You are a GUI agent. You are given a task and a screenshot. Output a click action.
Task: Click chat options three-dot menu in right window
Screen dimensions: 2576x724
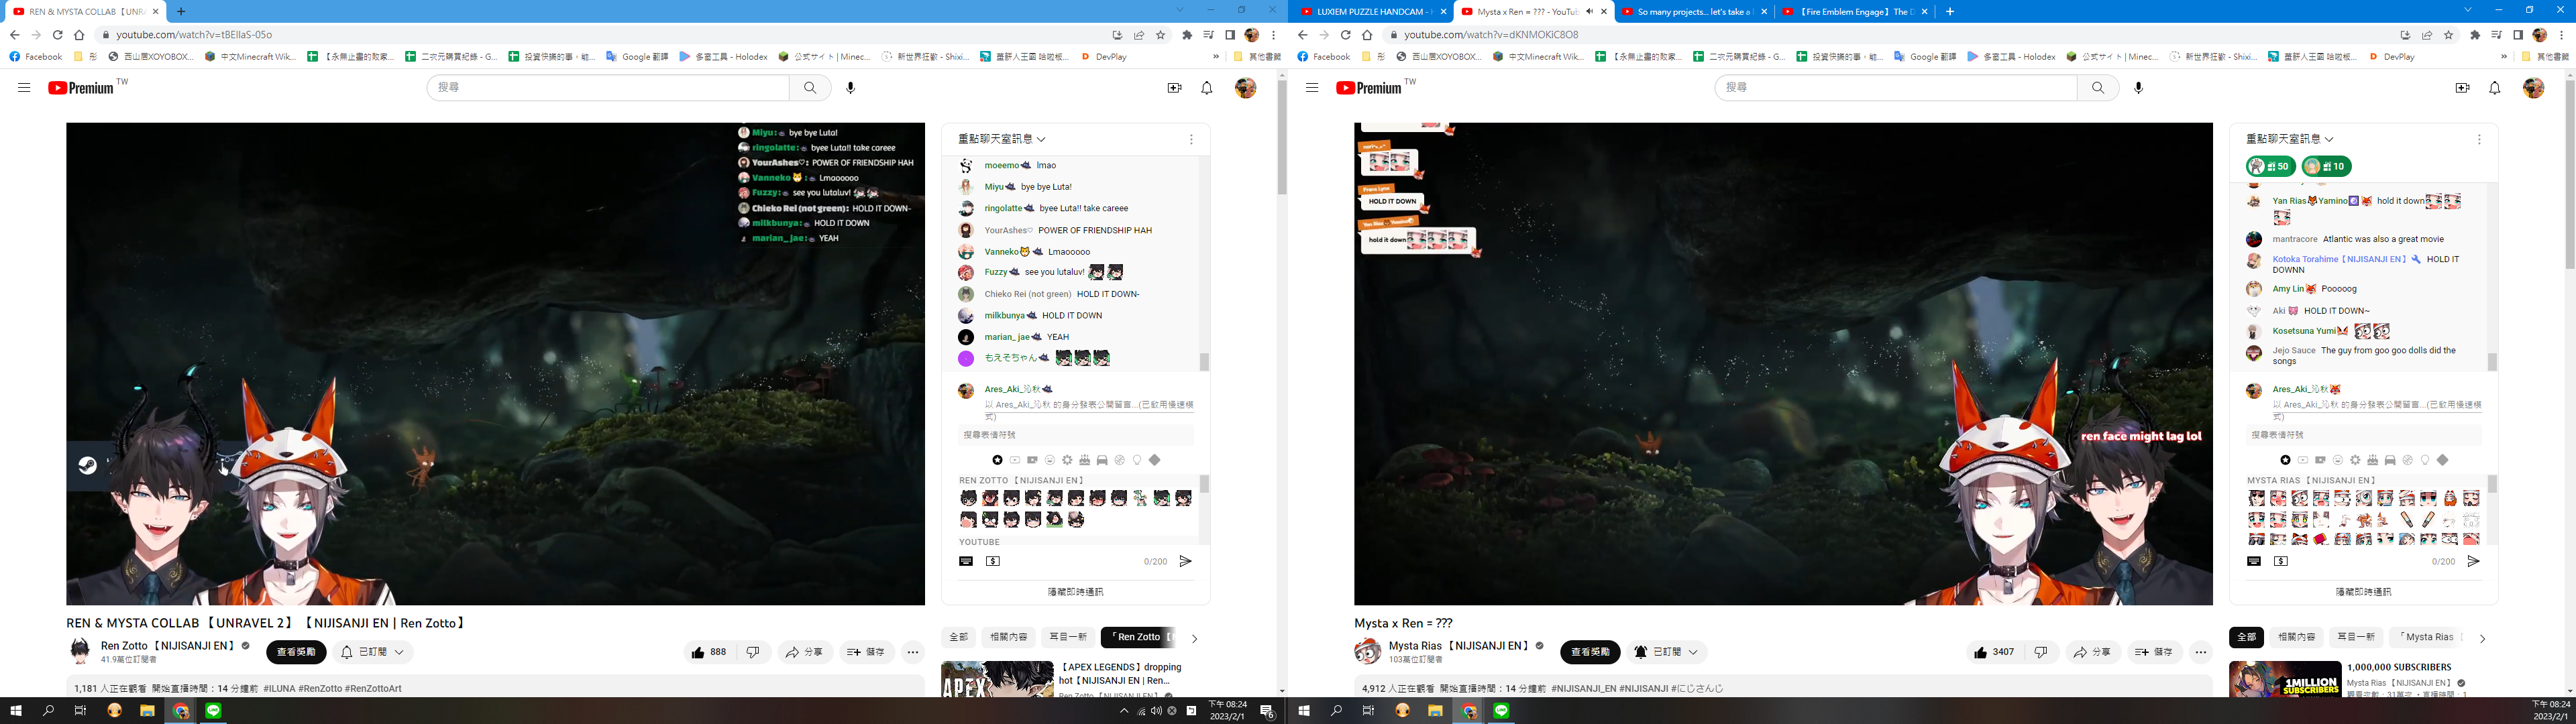pos(2479,139)
